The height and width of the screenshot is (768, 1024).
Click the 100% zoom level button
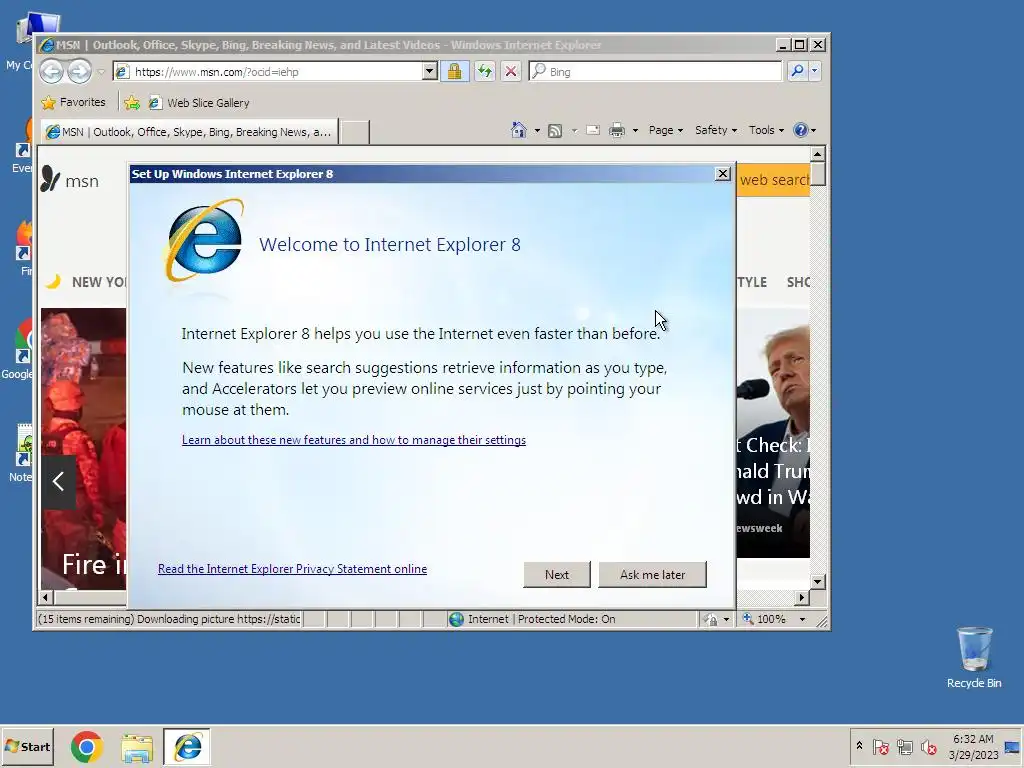[x=764, y=619]
